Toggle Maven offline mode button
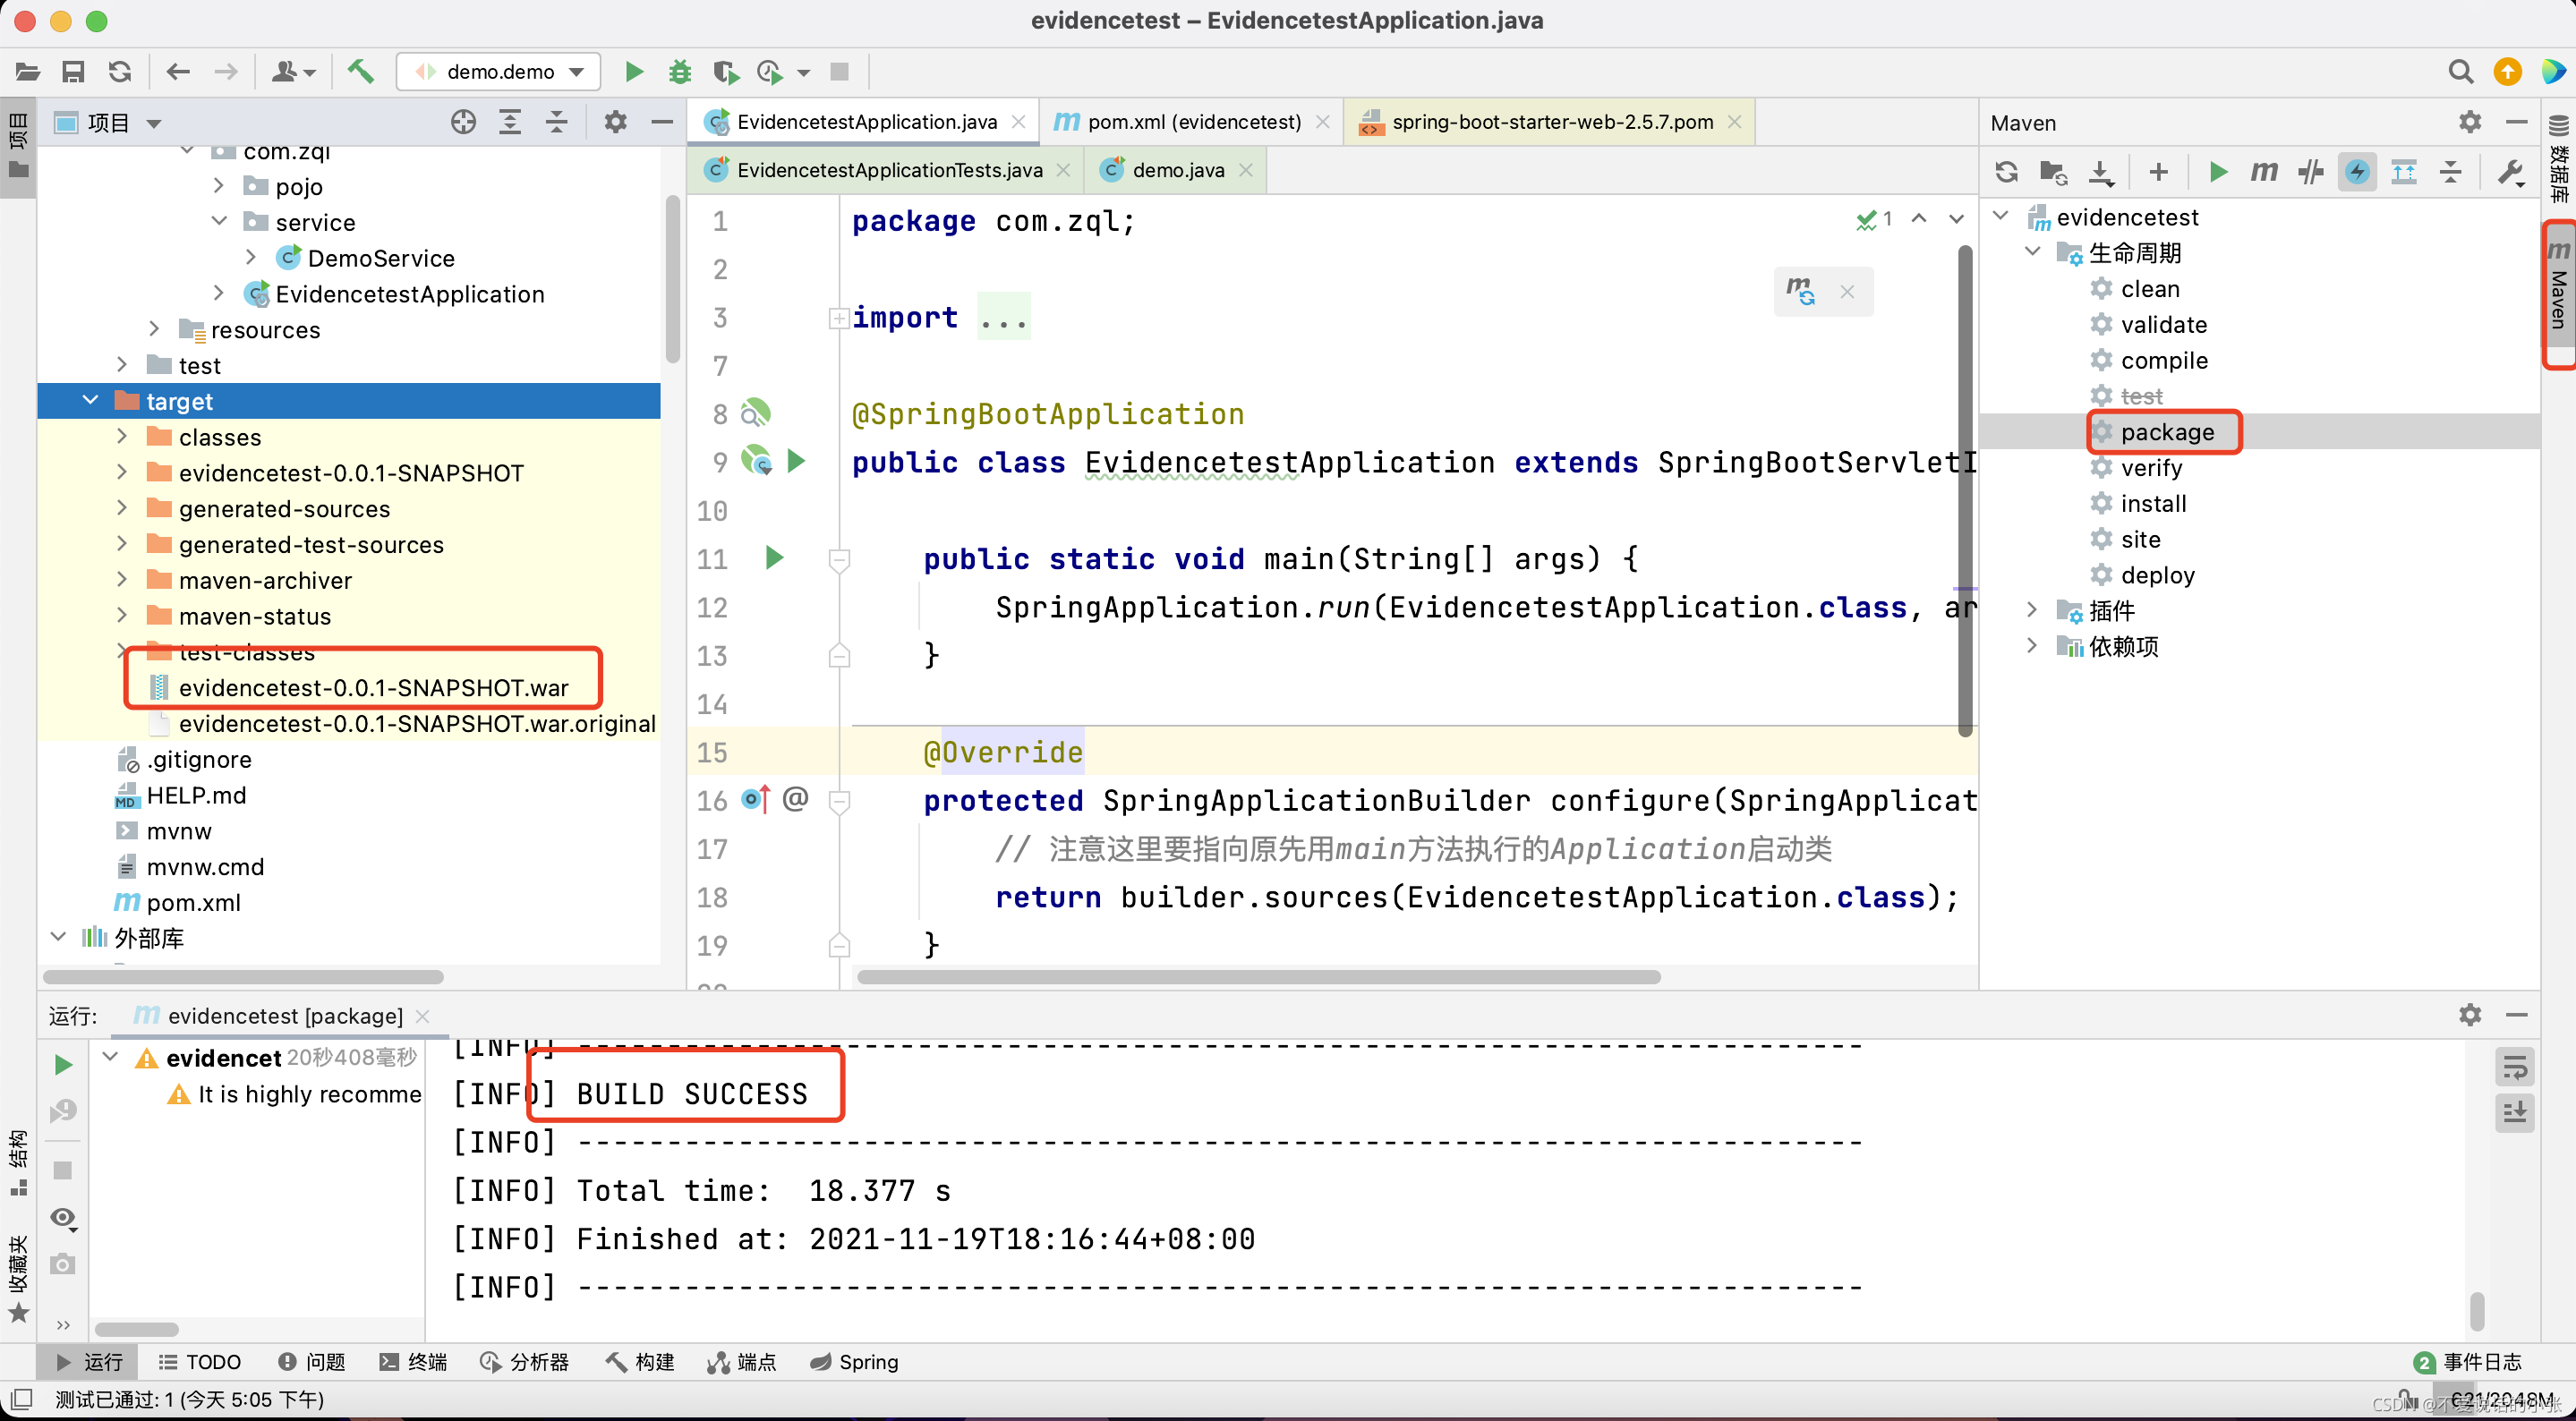 2311,172
